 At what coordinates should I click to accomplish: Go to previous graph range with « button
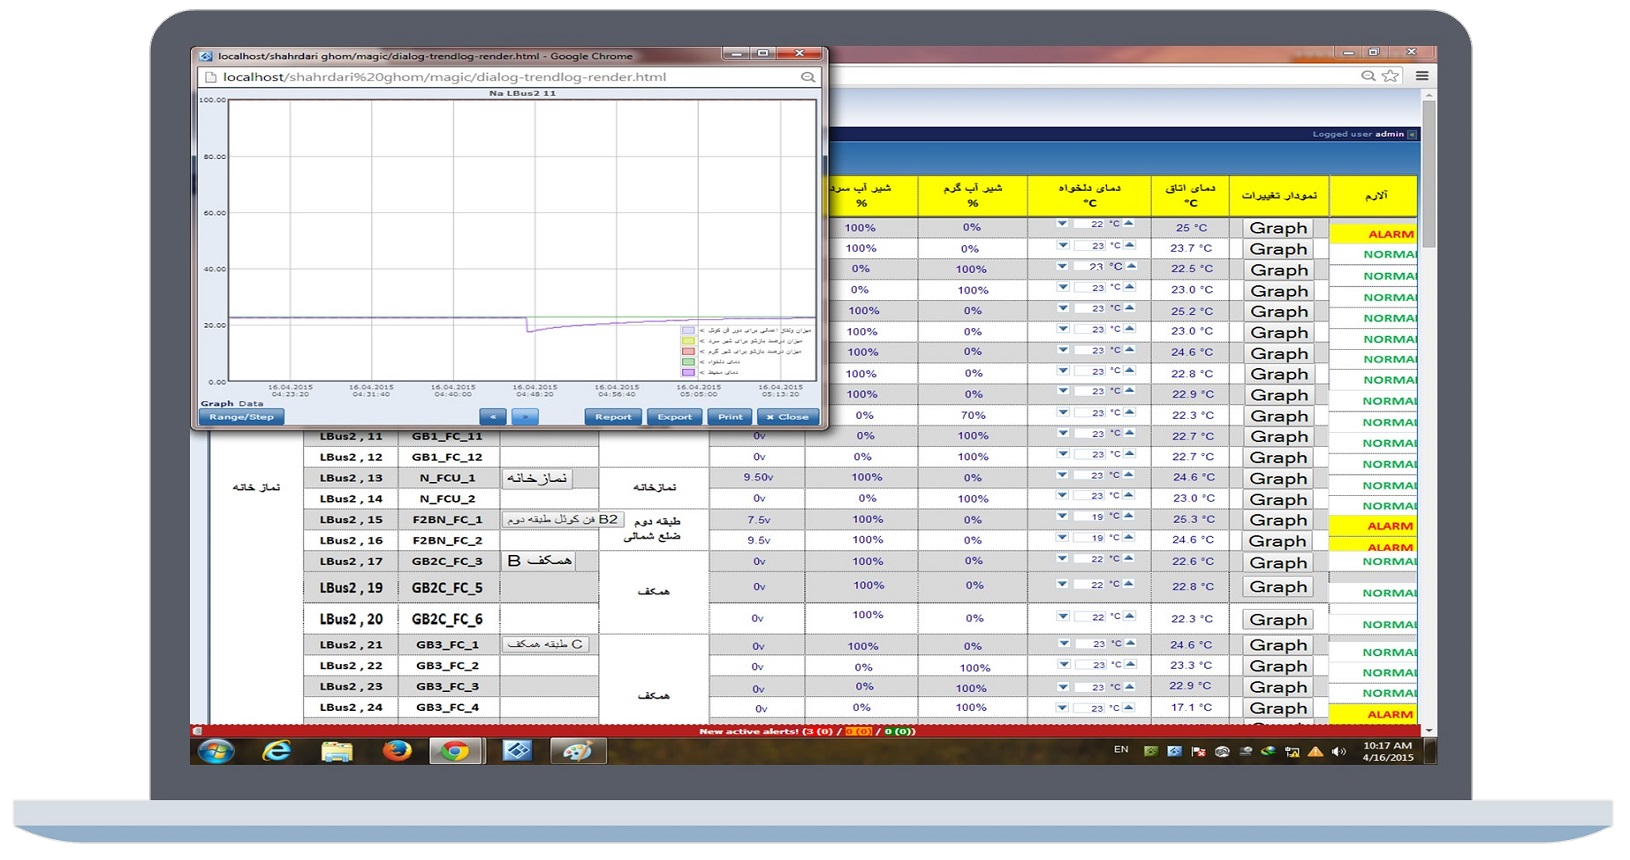point(492,417)
